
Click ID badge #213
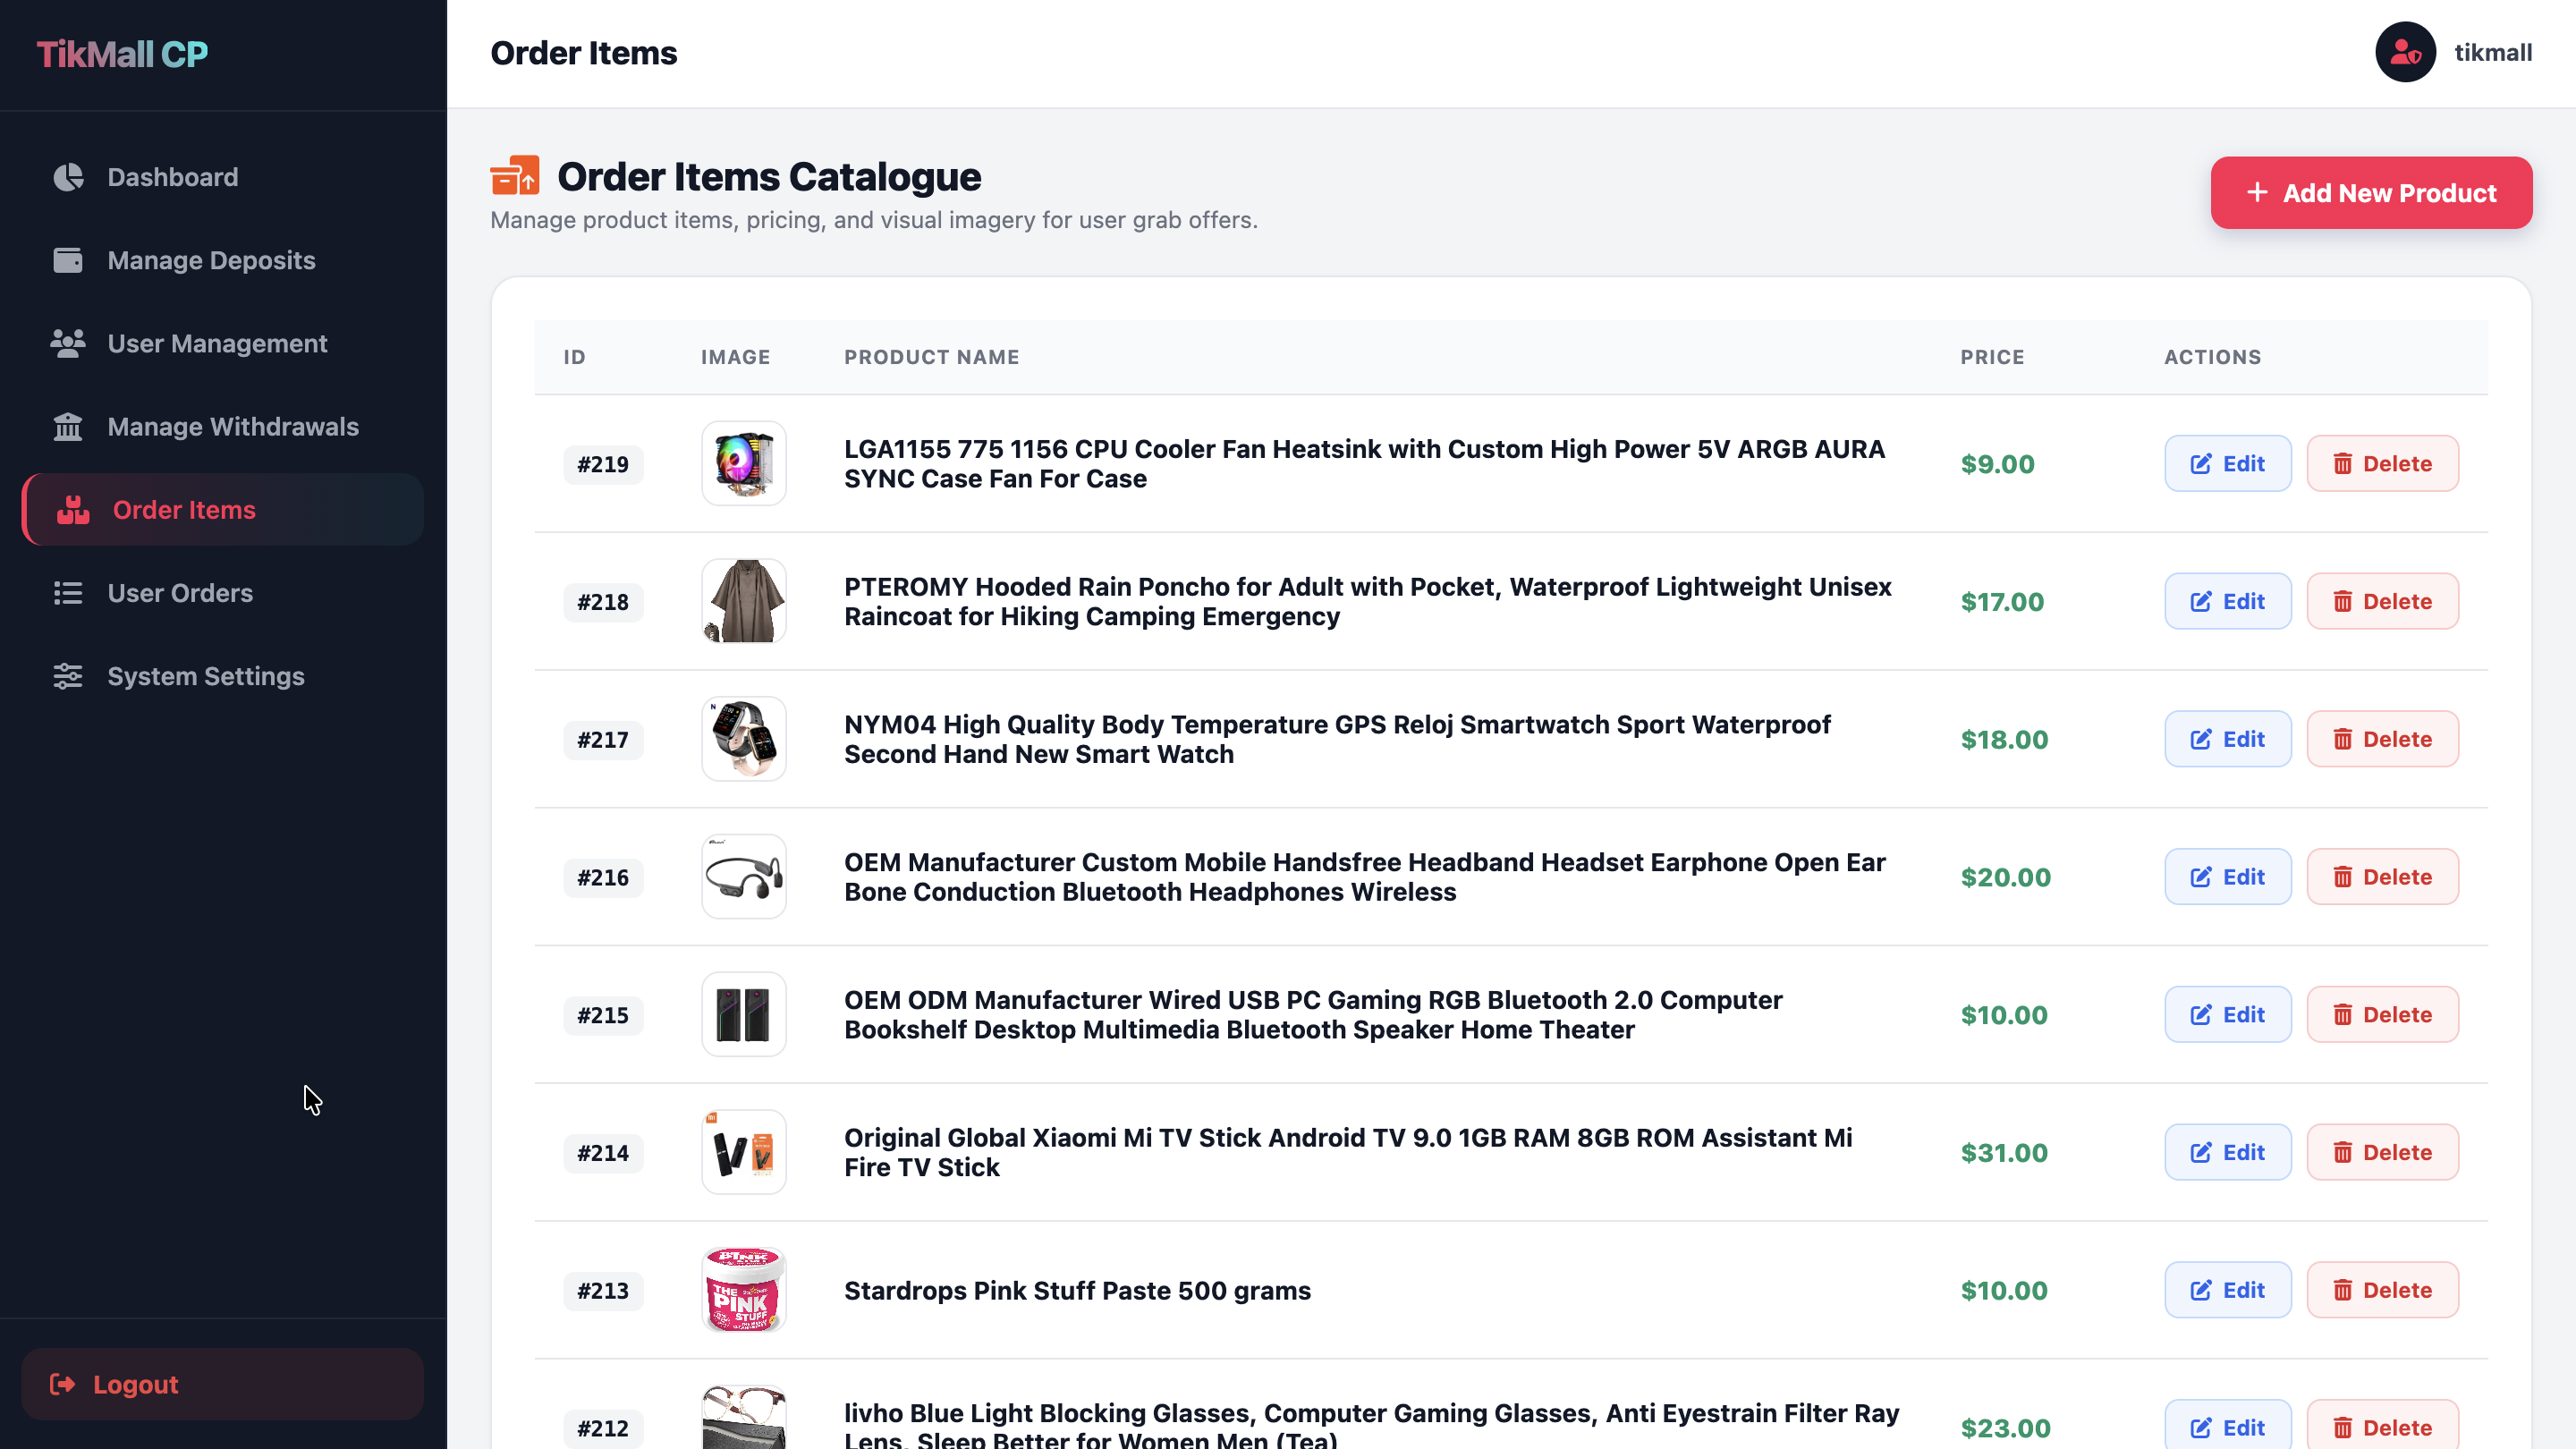click(603, 1291)
